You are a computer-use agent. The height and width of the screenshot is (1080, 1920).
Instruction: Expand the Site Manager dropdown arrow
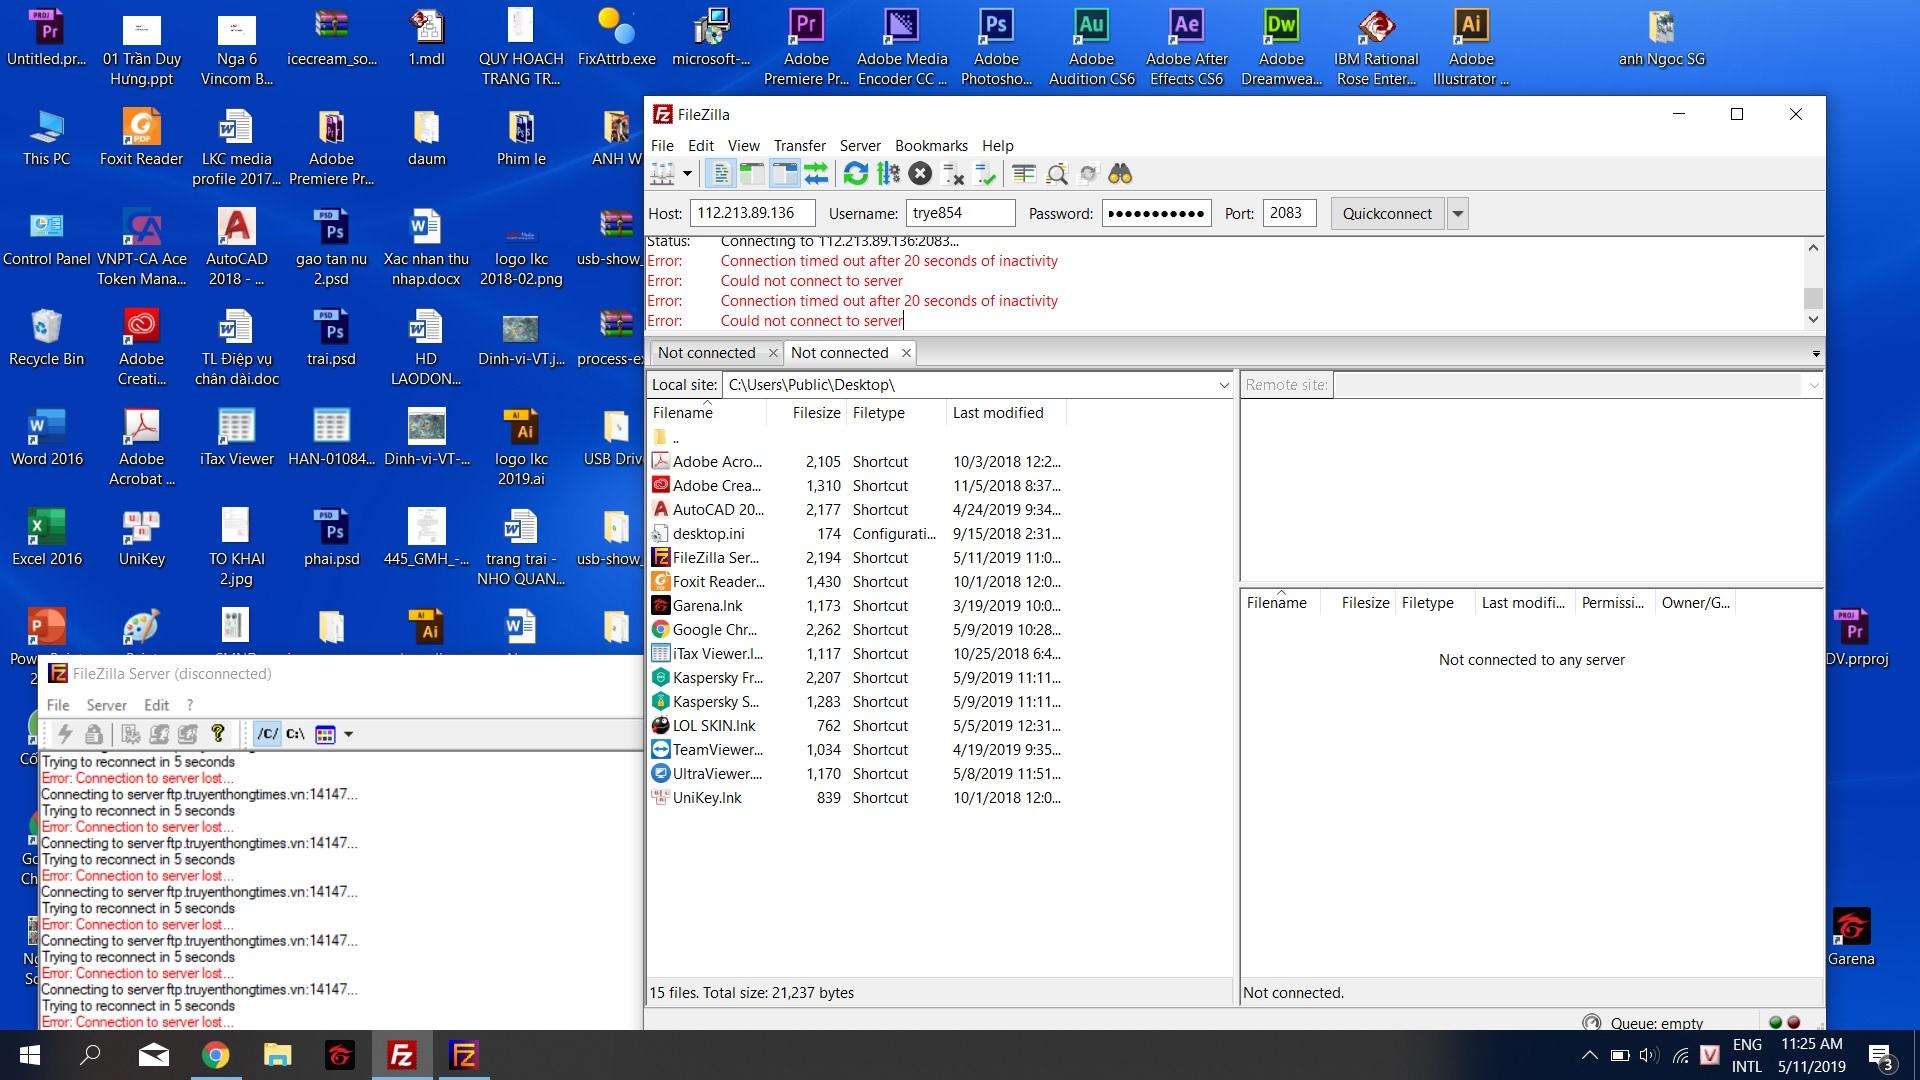pyautogui.click(x=687, y=174)
